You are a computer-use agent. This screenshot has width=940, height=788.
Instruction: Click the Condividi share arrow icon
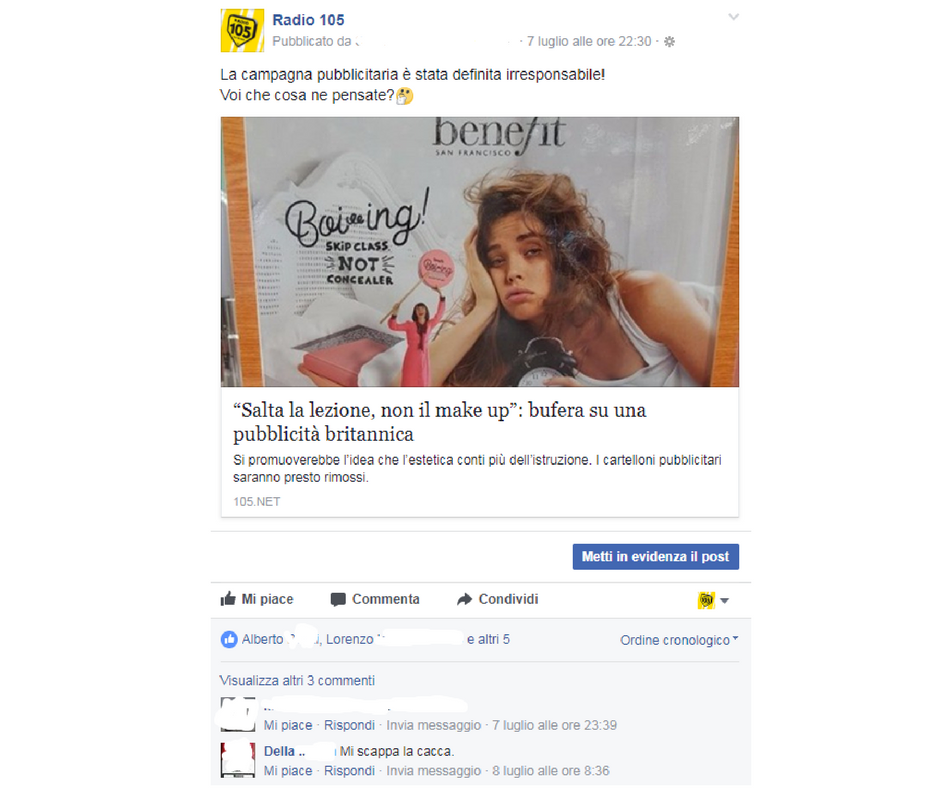465,599
